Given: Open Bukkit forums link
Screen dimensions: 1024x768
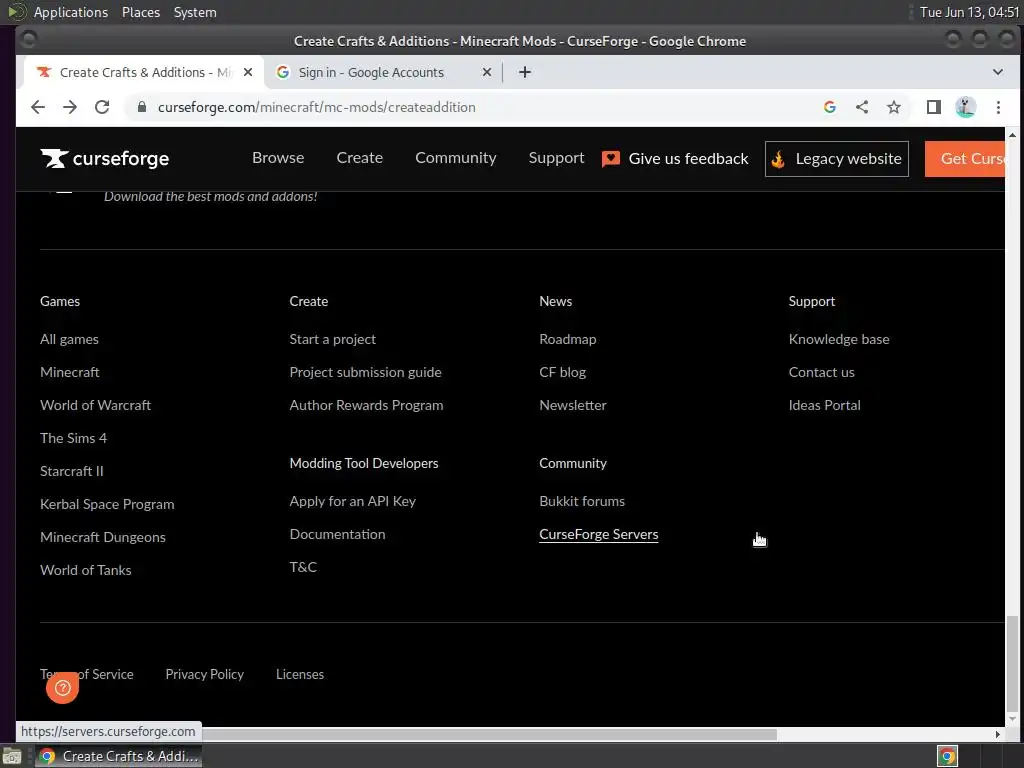Looking at the screenshot, I should [582, 502].
